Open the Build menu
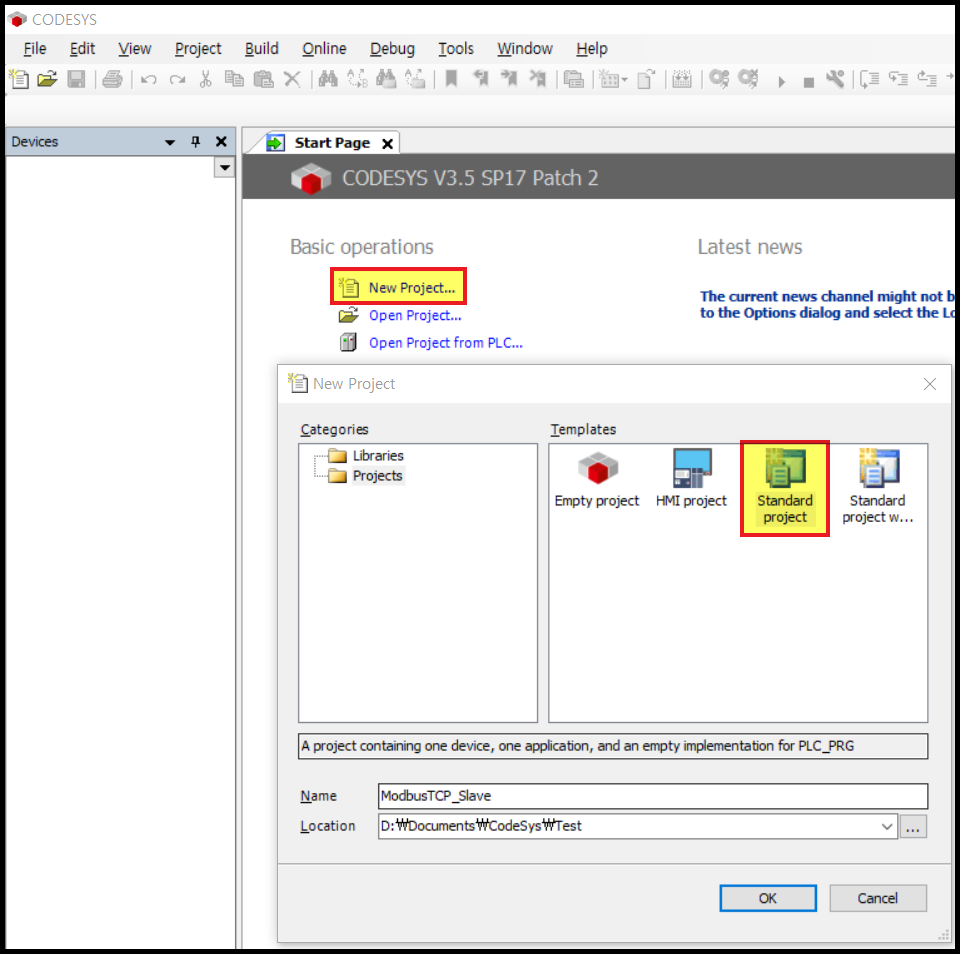This screenshot has height=954, width=960. click(x=261, y=48)
